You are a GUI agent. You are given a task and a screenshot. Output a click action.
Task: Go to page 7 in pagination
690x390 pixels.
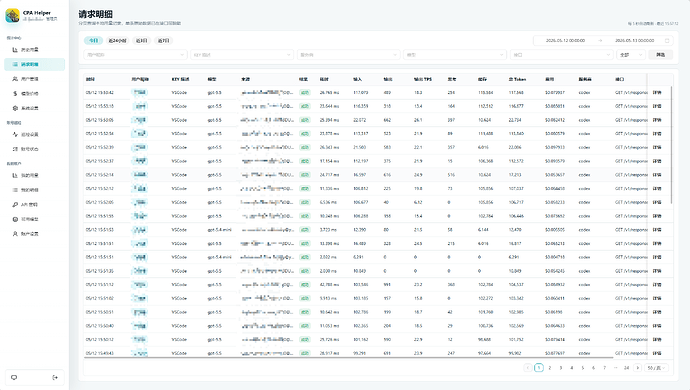pos(604,368)
